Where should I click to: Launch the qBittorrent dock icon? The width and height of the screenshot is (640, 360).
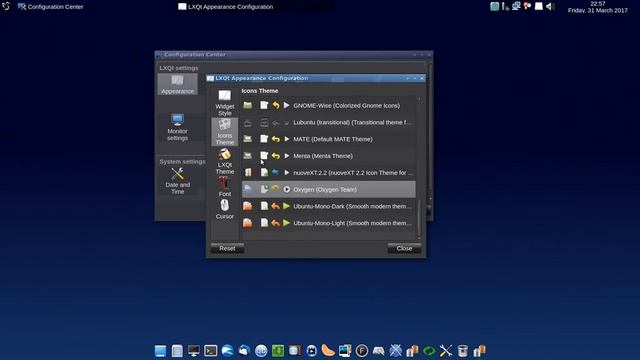[x=261, y=351]
